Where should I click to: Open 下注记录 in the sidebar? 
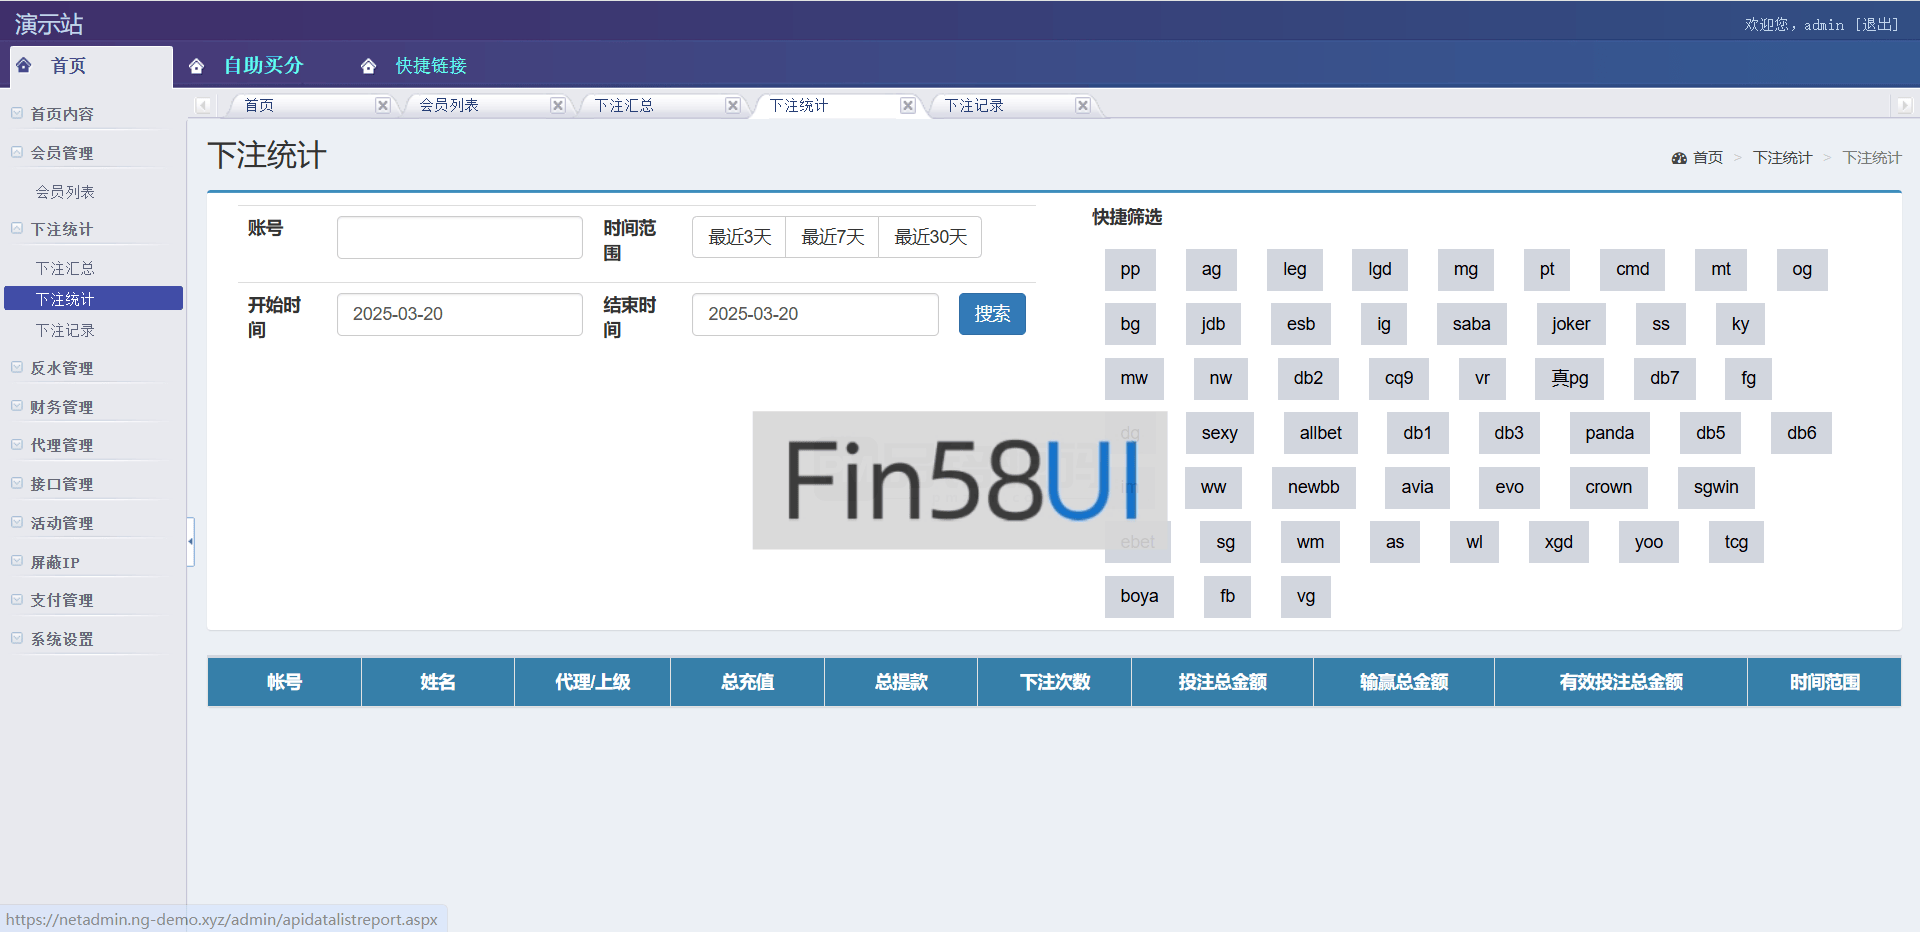[65, 330]
